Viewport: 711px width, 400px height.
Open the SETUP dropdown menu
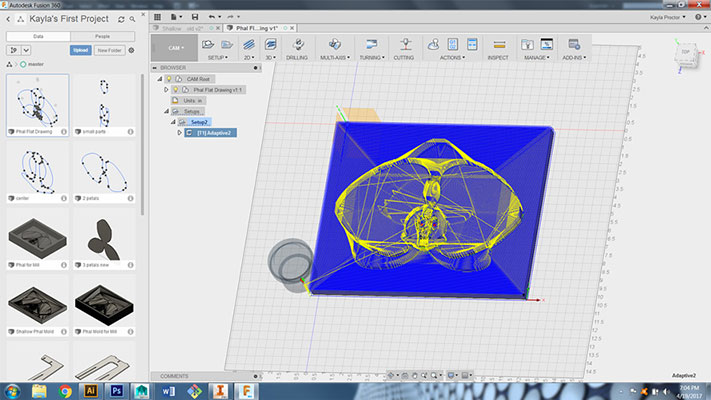(218, 58)
